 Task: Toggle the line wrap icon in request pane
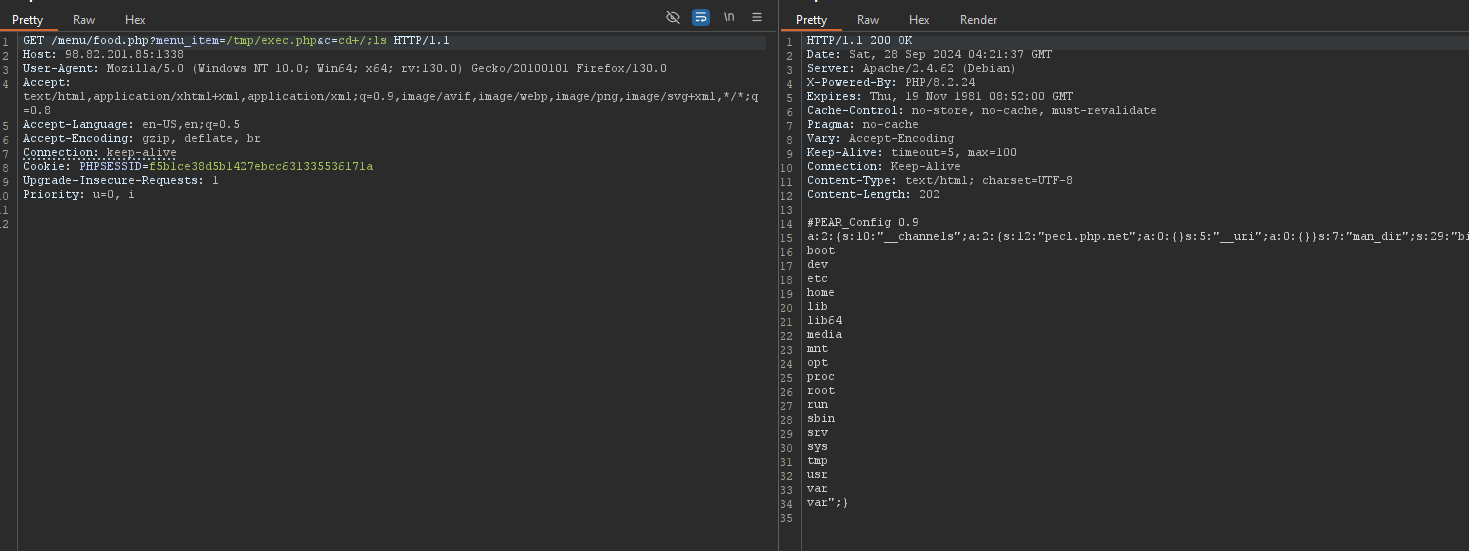701,17
